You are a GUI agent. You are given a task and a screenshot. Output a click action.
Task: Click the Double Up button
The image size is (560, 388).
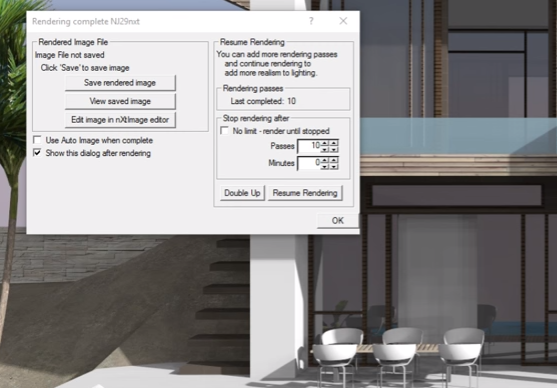(242, 193)
